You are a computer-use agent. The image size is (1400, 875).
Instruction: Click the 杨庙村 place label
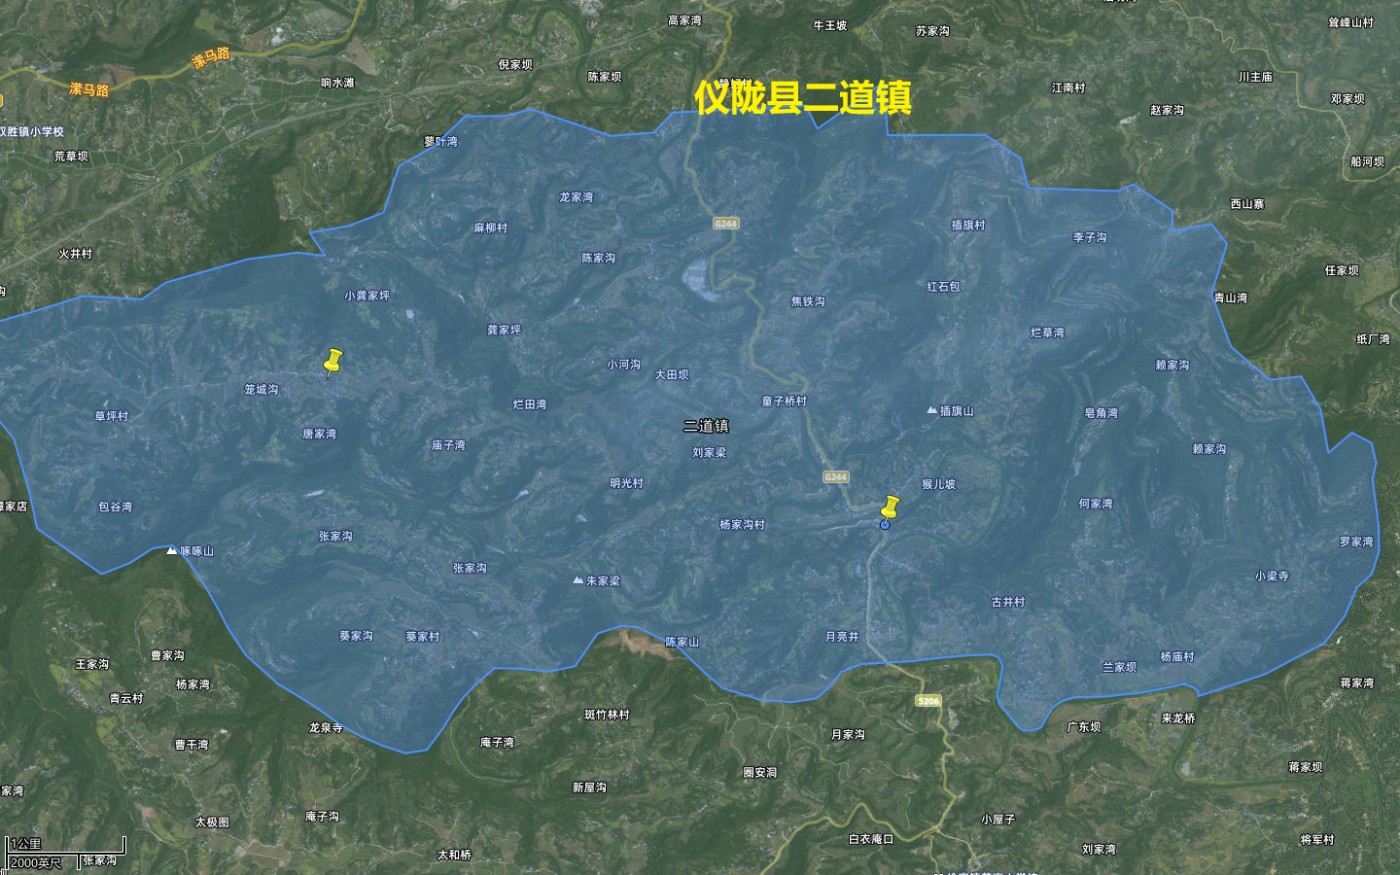click(1177, 657)
